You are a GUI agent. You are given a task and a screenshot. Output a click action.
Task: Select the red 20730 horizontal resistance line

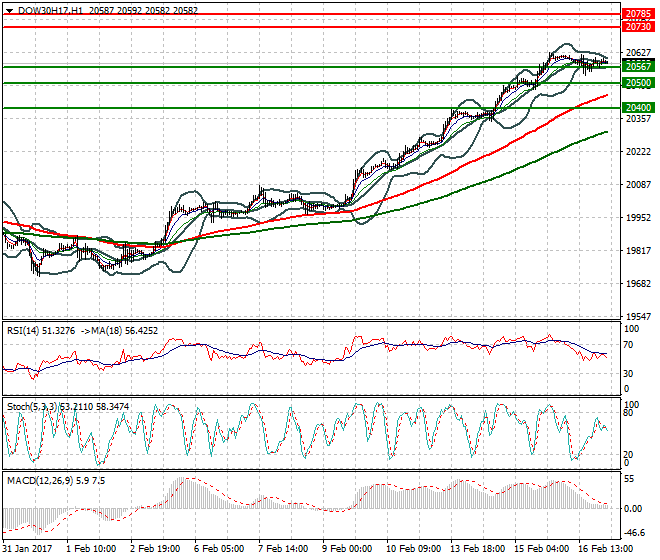(311, 27)
